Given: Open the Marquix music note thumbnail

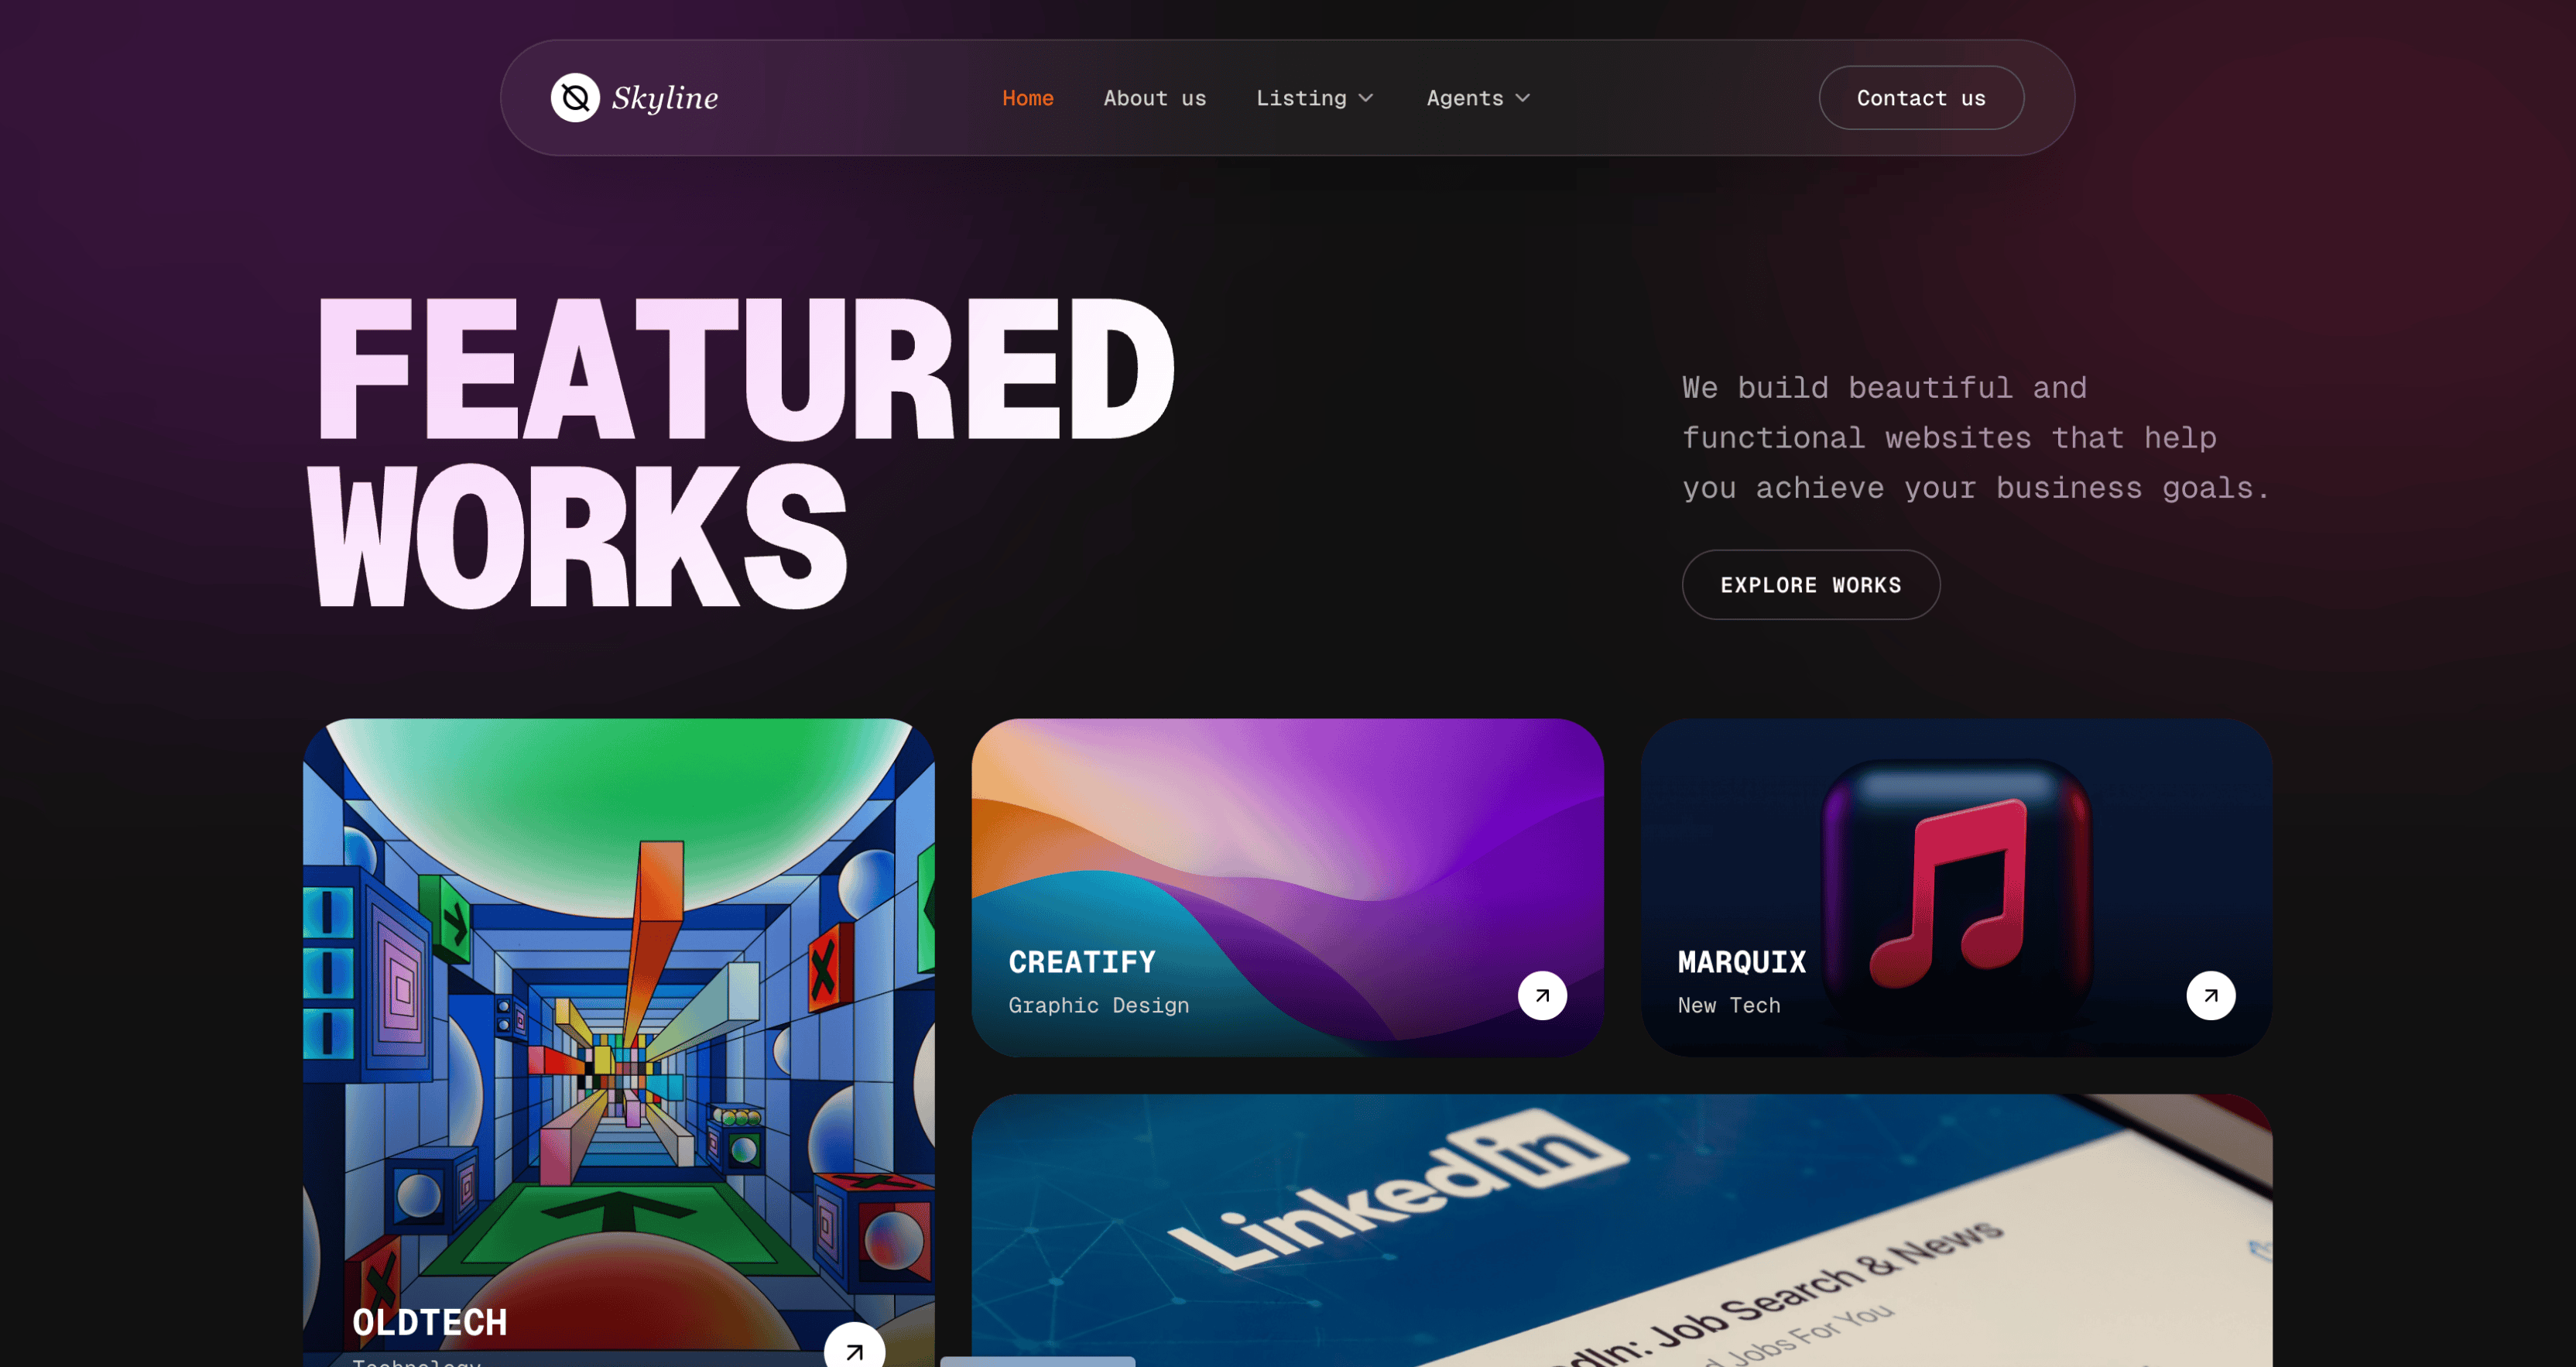Looking at the screenshot, I should point(1956,887).
